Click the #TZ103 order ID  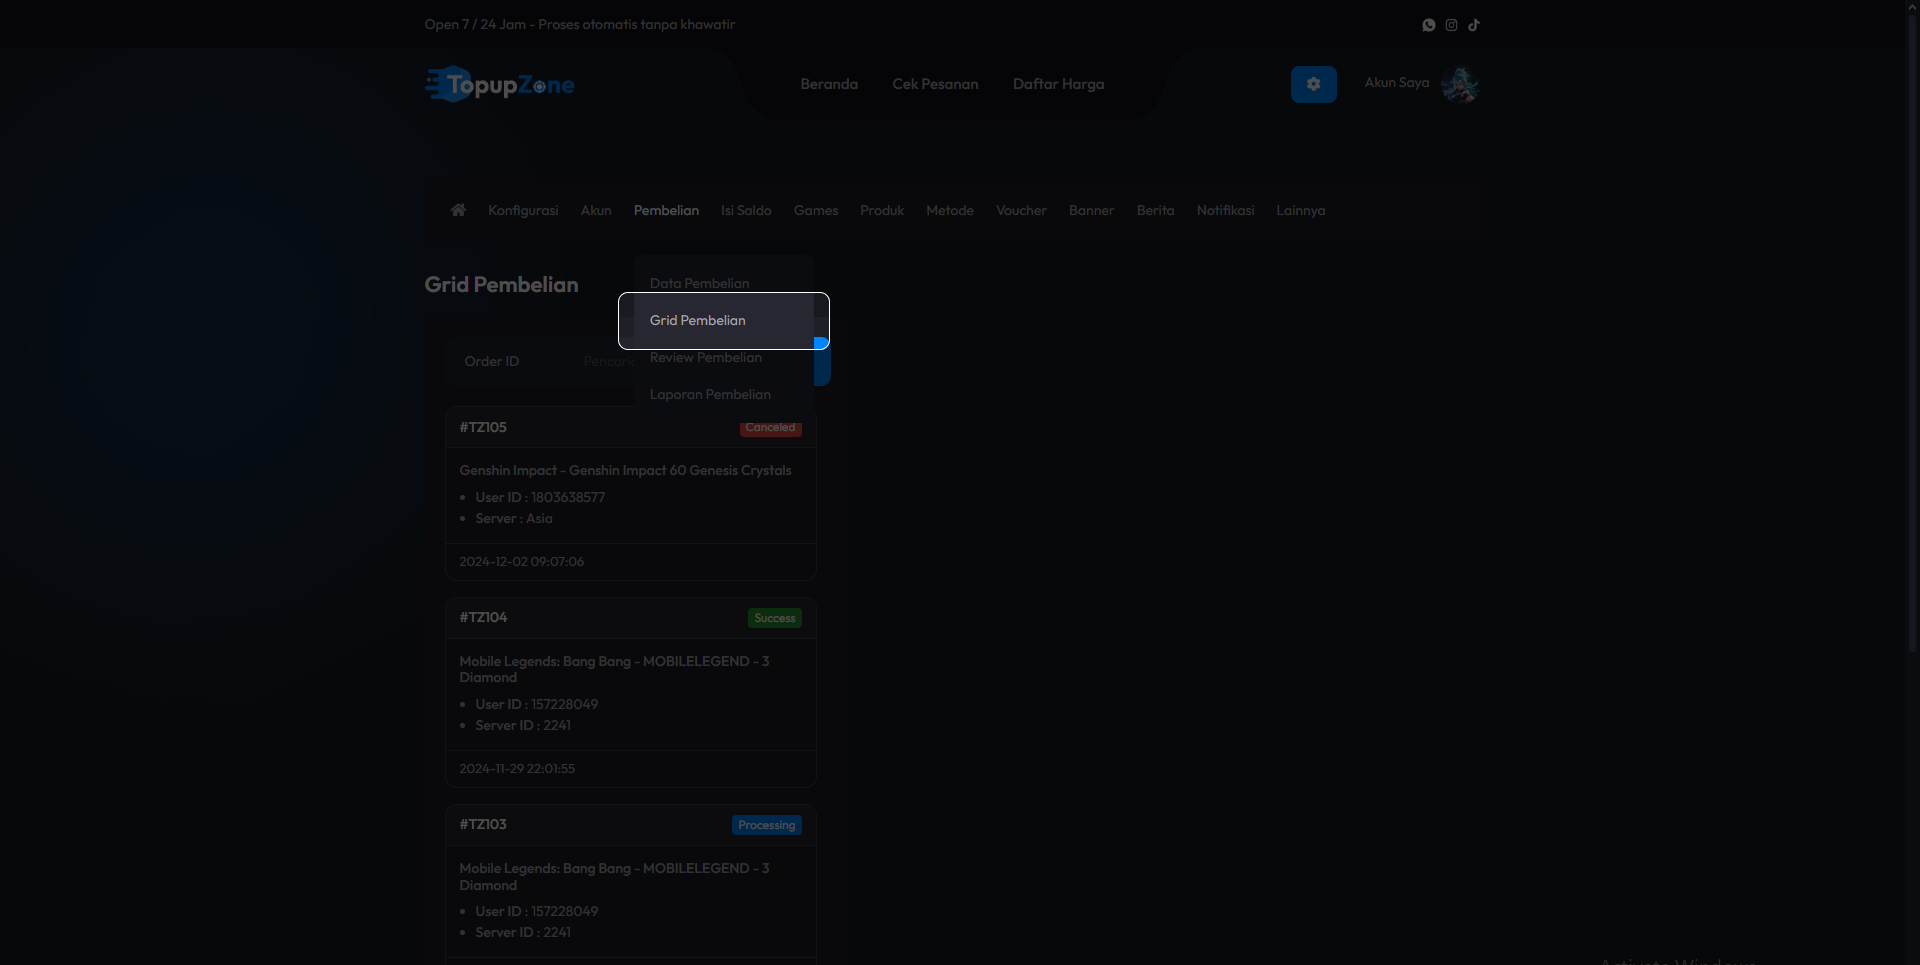pos(483,824)
